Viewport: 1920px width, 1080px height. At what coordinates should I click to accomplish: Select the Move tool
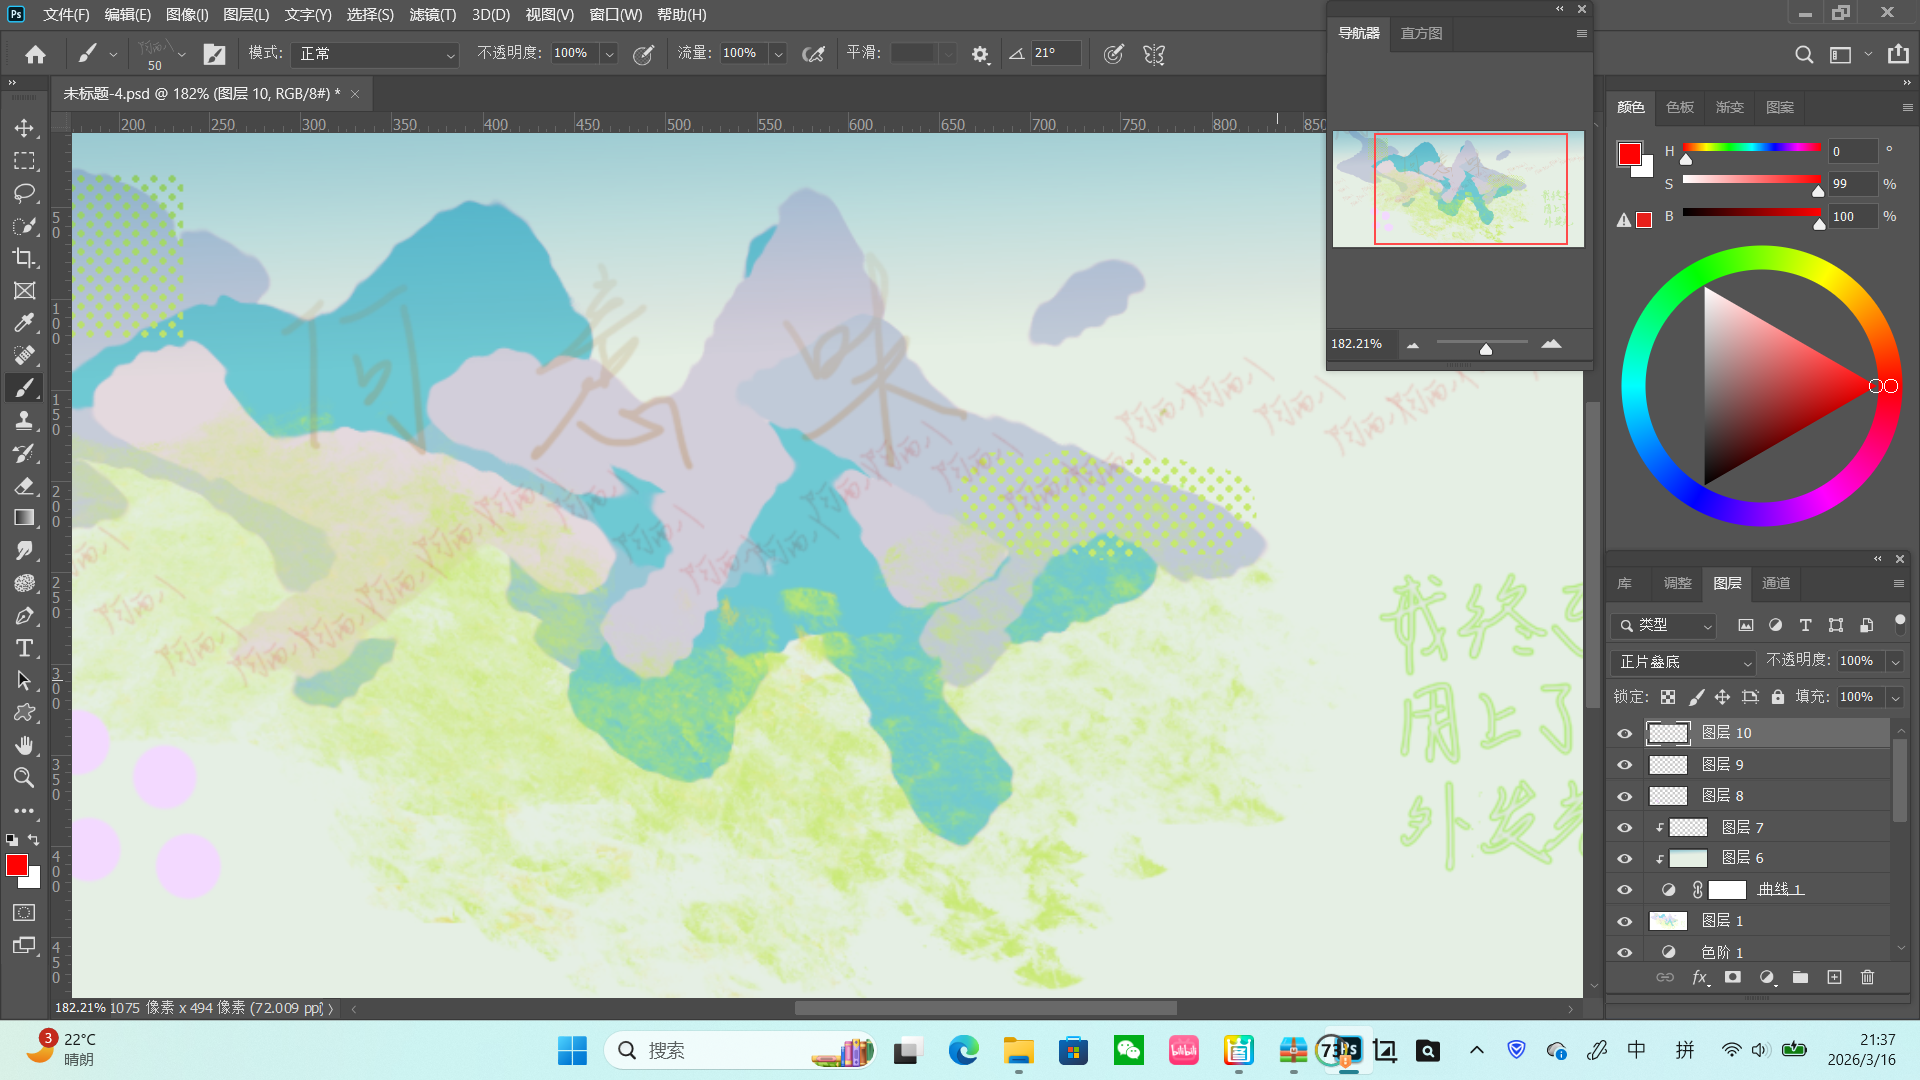click(x=24, y=128)
